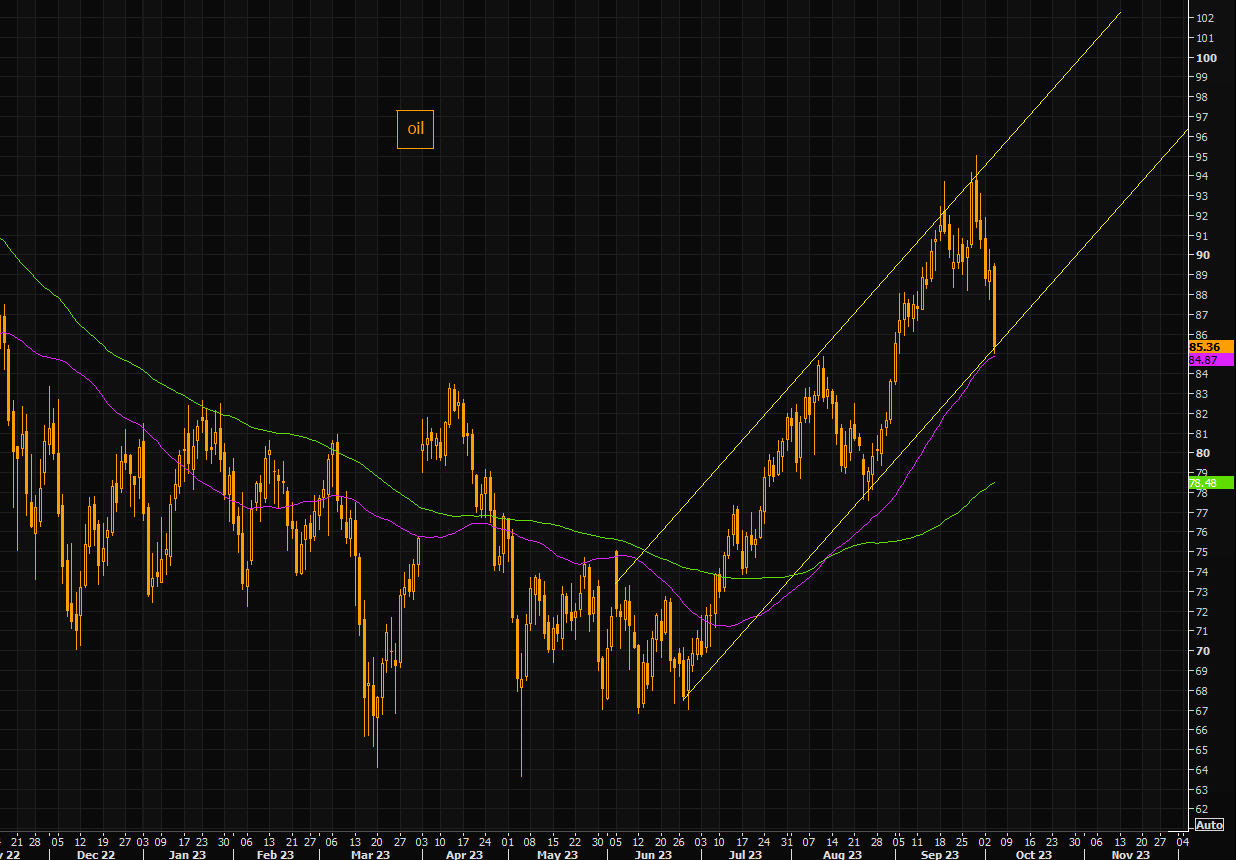This screenshot has height=860, width=1236.
Task: Click the Mar 23 month label
Action: (x=370, y=855)
